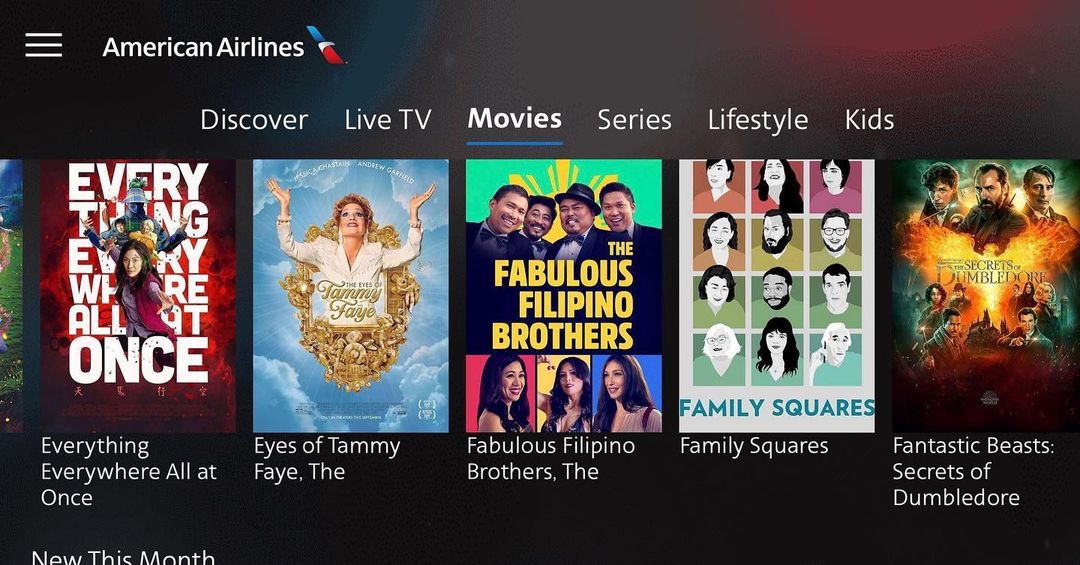Click the Everything Everywhere All at Once title text
Screen dimensions: 1080x565
click(129, 472)
